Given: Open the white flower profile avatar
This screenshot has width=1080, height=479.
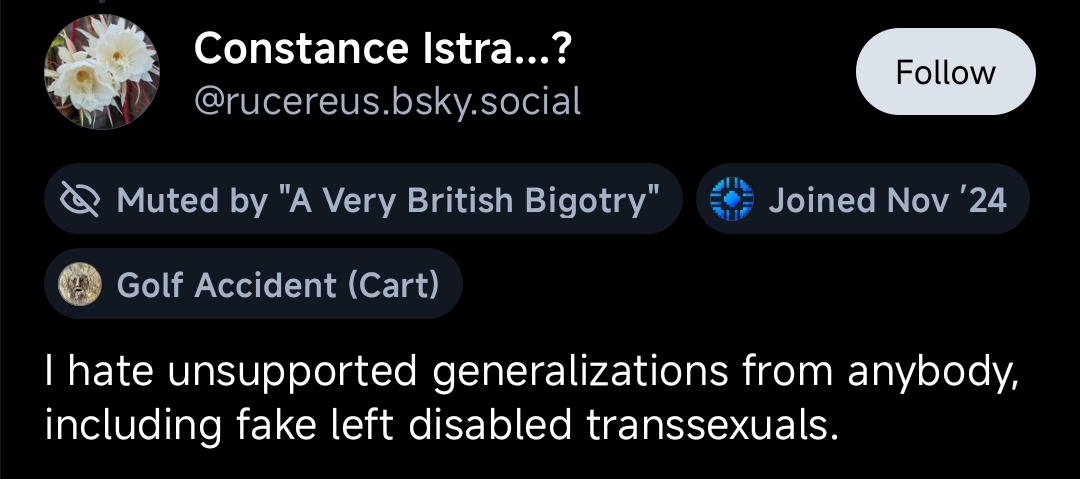Looking at the screenshot, I should coord(102,72).
